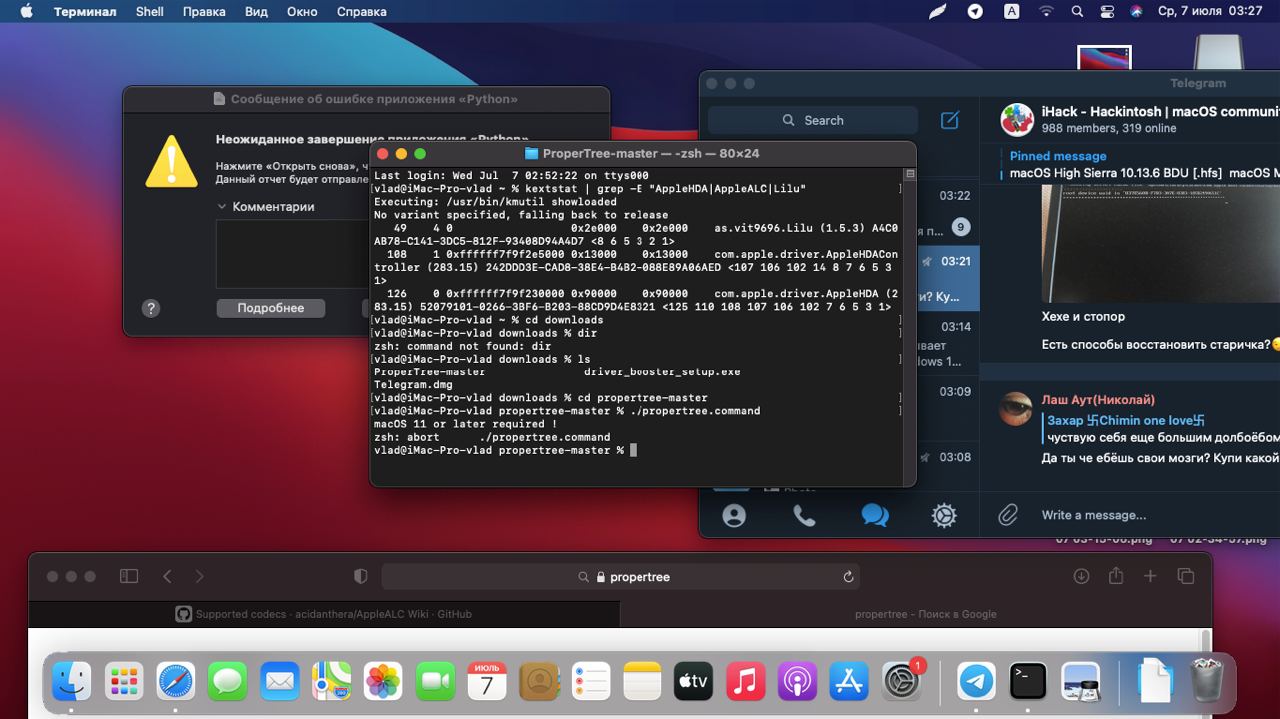The height and width of the screenshot is (719, 1280).
Task: Click the date and time in menu bar
Action: coord(1210,12)
